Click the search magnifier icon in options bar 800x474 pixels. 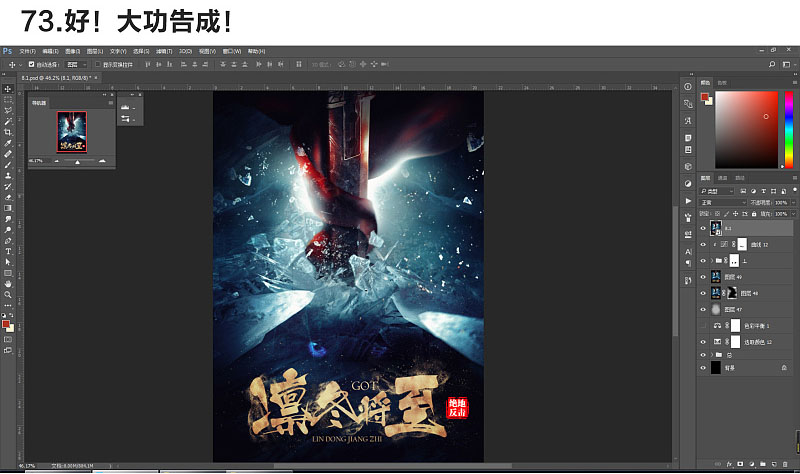click(772, 64)
